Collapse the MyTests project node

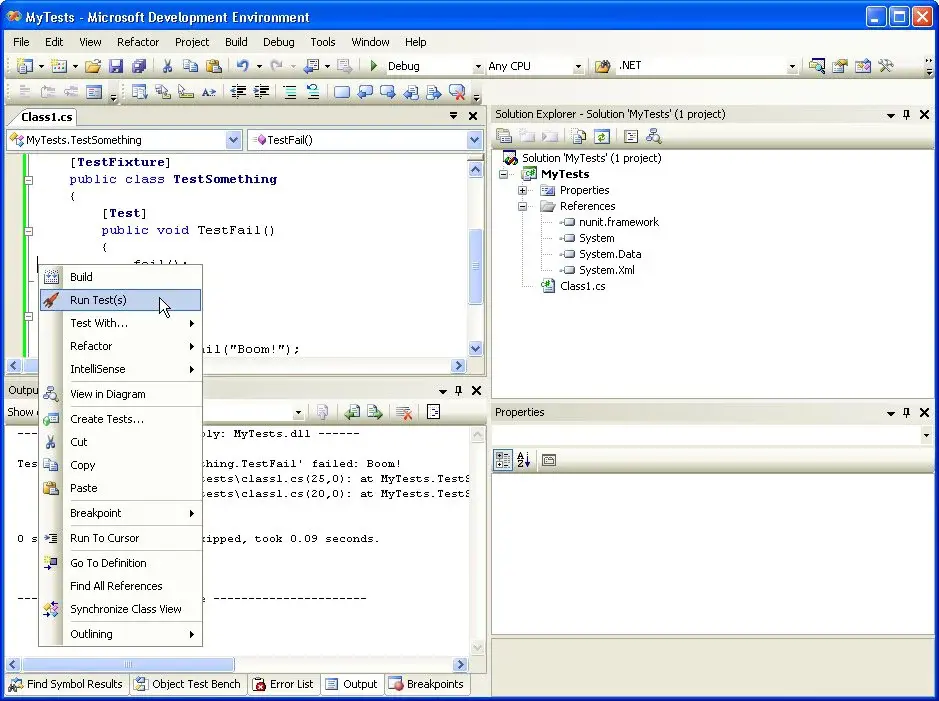coord(503,174)
